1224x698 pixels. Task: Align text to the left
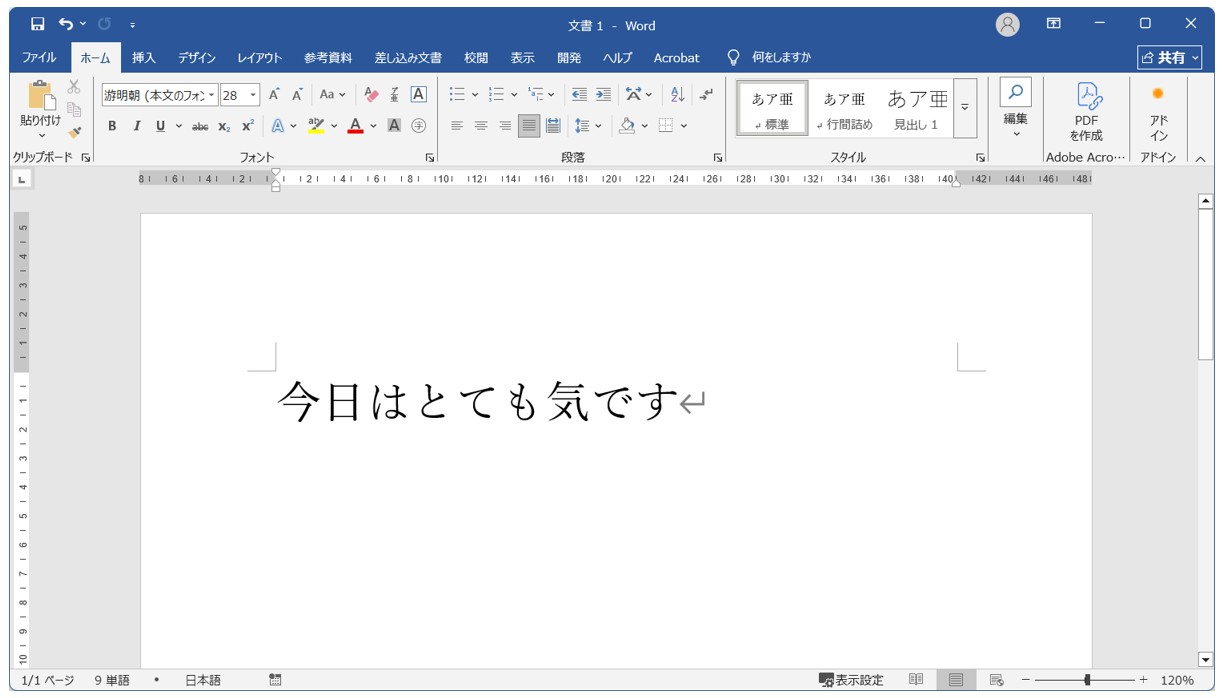click(457, 126)
